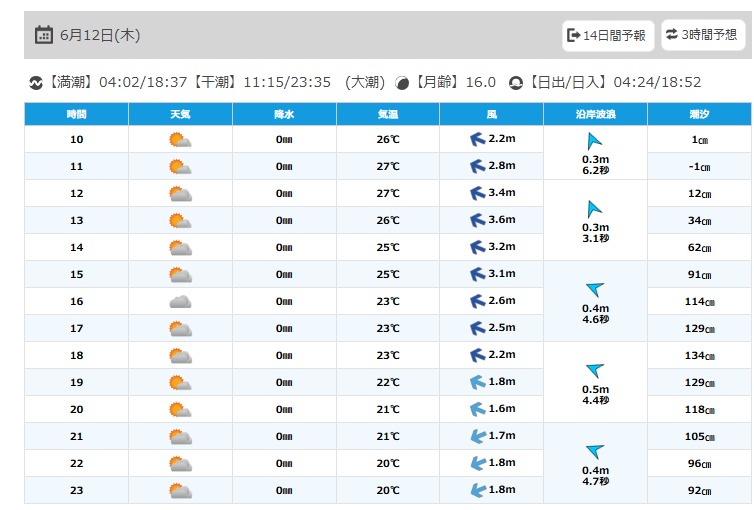This screenshot has width=754, height=510.
Task: Click the 27℃ temperature at hour 12
Action: tap(388, 193)
